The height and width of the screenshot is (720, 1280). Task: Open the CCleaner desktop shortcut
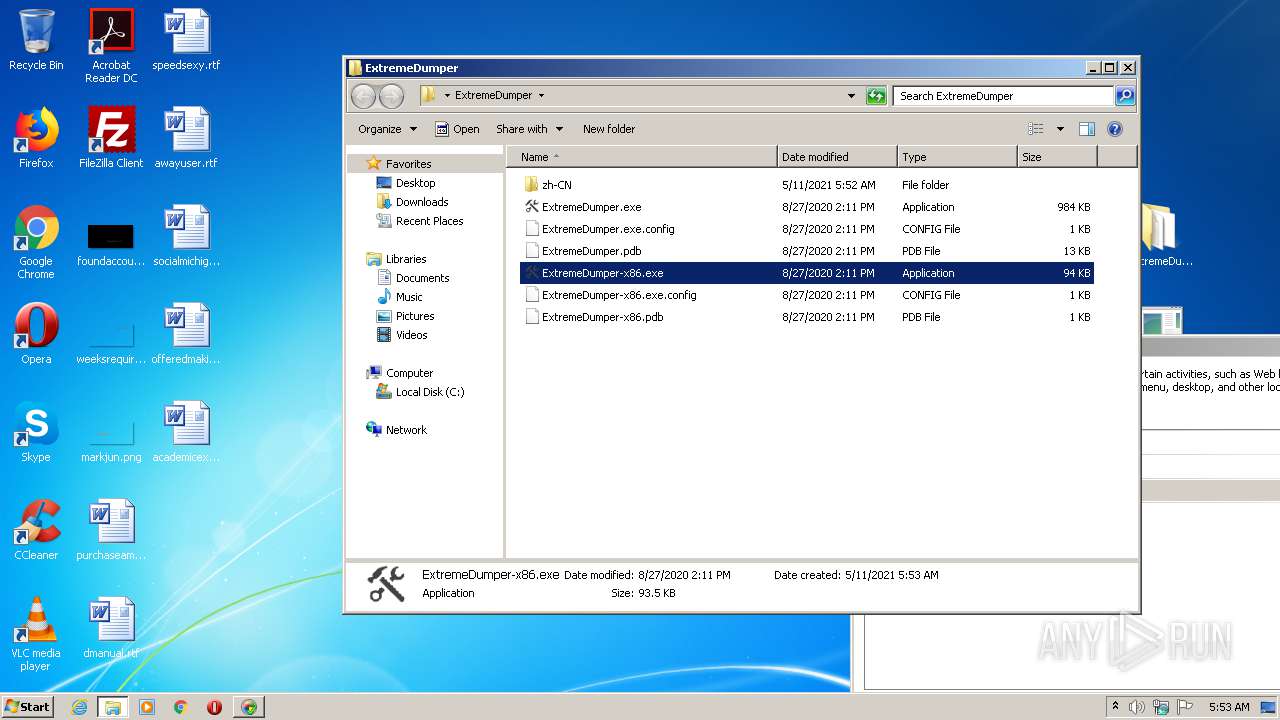[x=36, y=530]
